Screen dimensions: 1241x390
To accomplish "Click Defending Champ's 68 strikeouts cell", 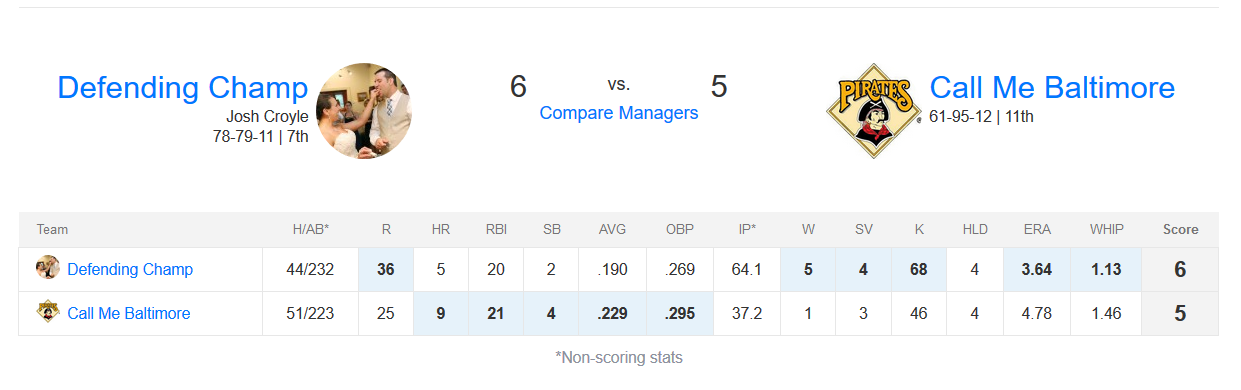I will 919,269.
